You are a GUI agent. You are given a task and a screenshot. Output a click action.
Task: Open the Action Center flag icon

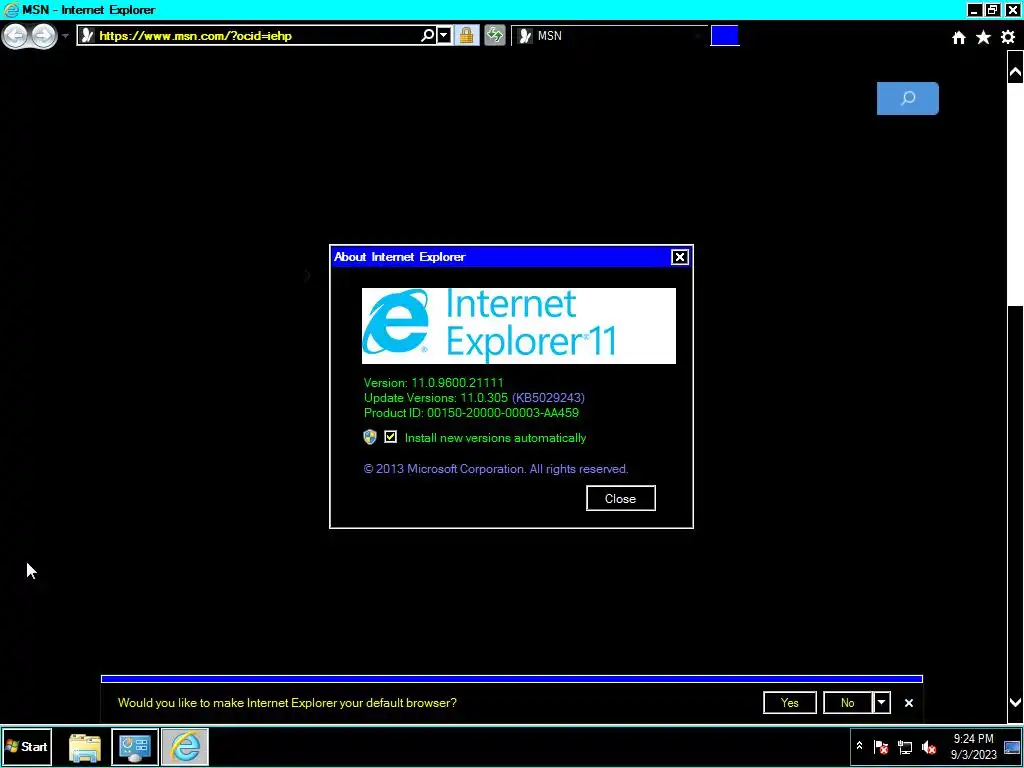(x=880, y=747)
